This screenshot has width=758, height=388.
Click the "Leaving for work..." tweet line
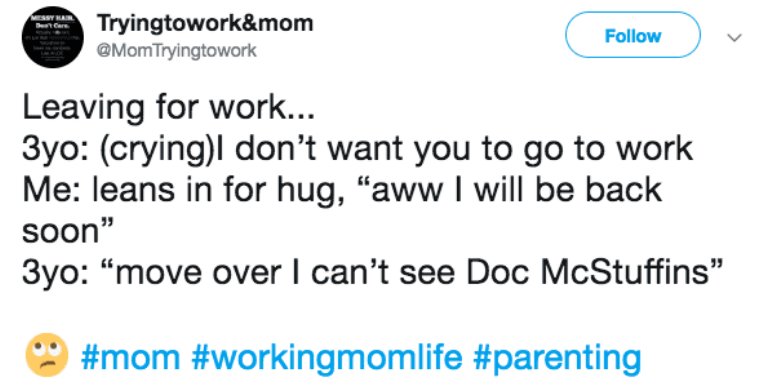(x=168, y=108)
